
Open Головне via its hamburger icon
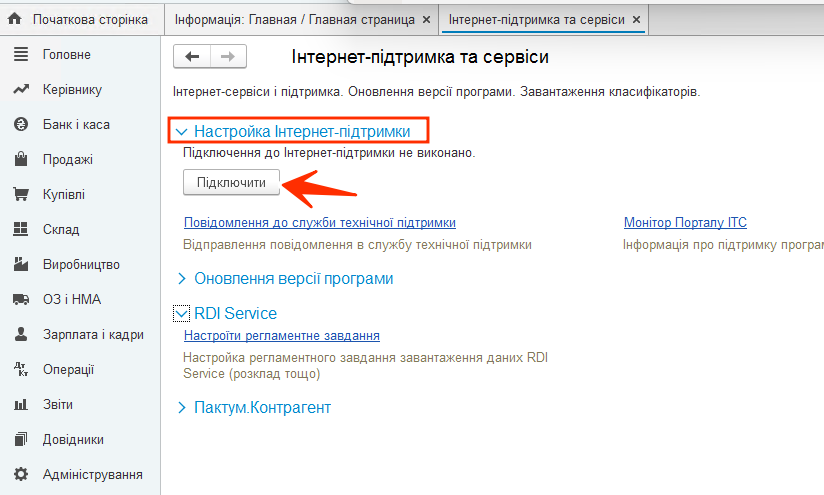[x=20, y=55]
